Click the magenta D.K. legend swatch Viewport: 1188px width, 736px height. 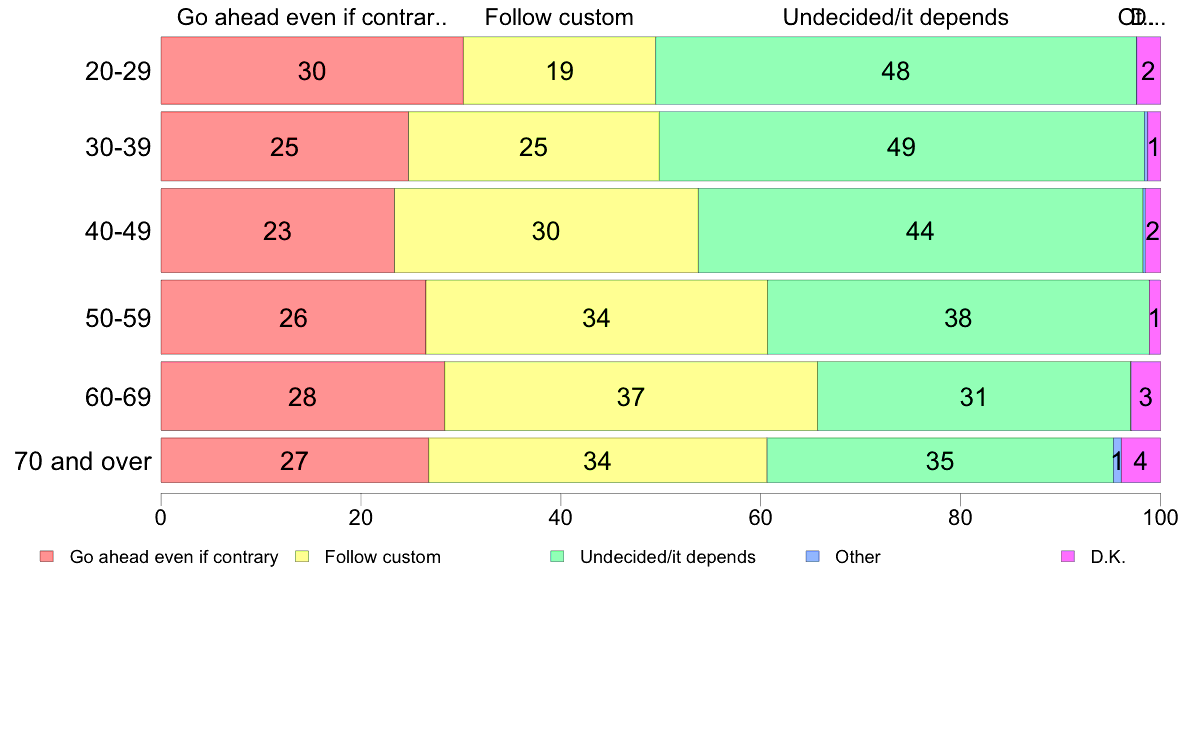1068,556
